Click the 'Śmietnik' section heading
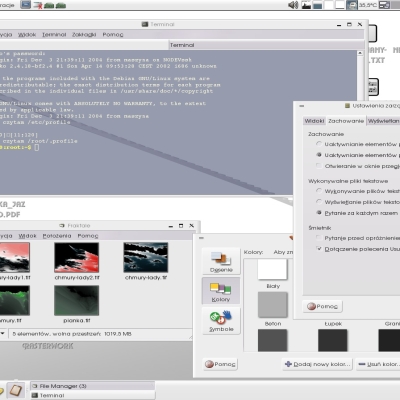Viewport: 400px width, 400px height. point(319,228)
